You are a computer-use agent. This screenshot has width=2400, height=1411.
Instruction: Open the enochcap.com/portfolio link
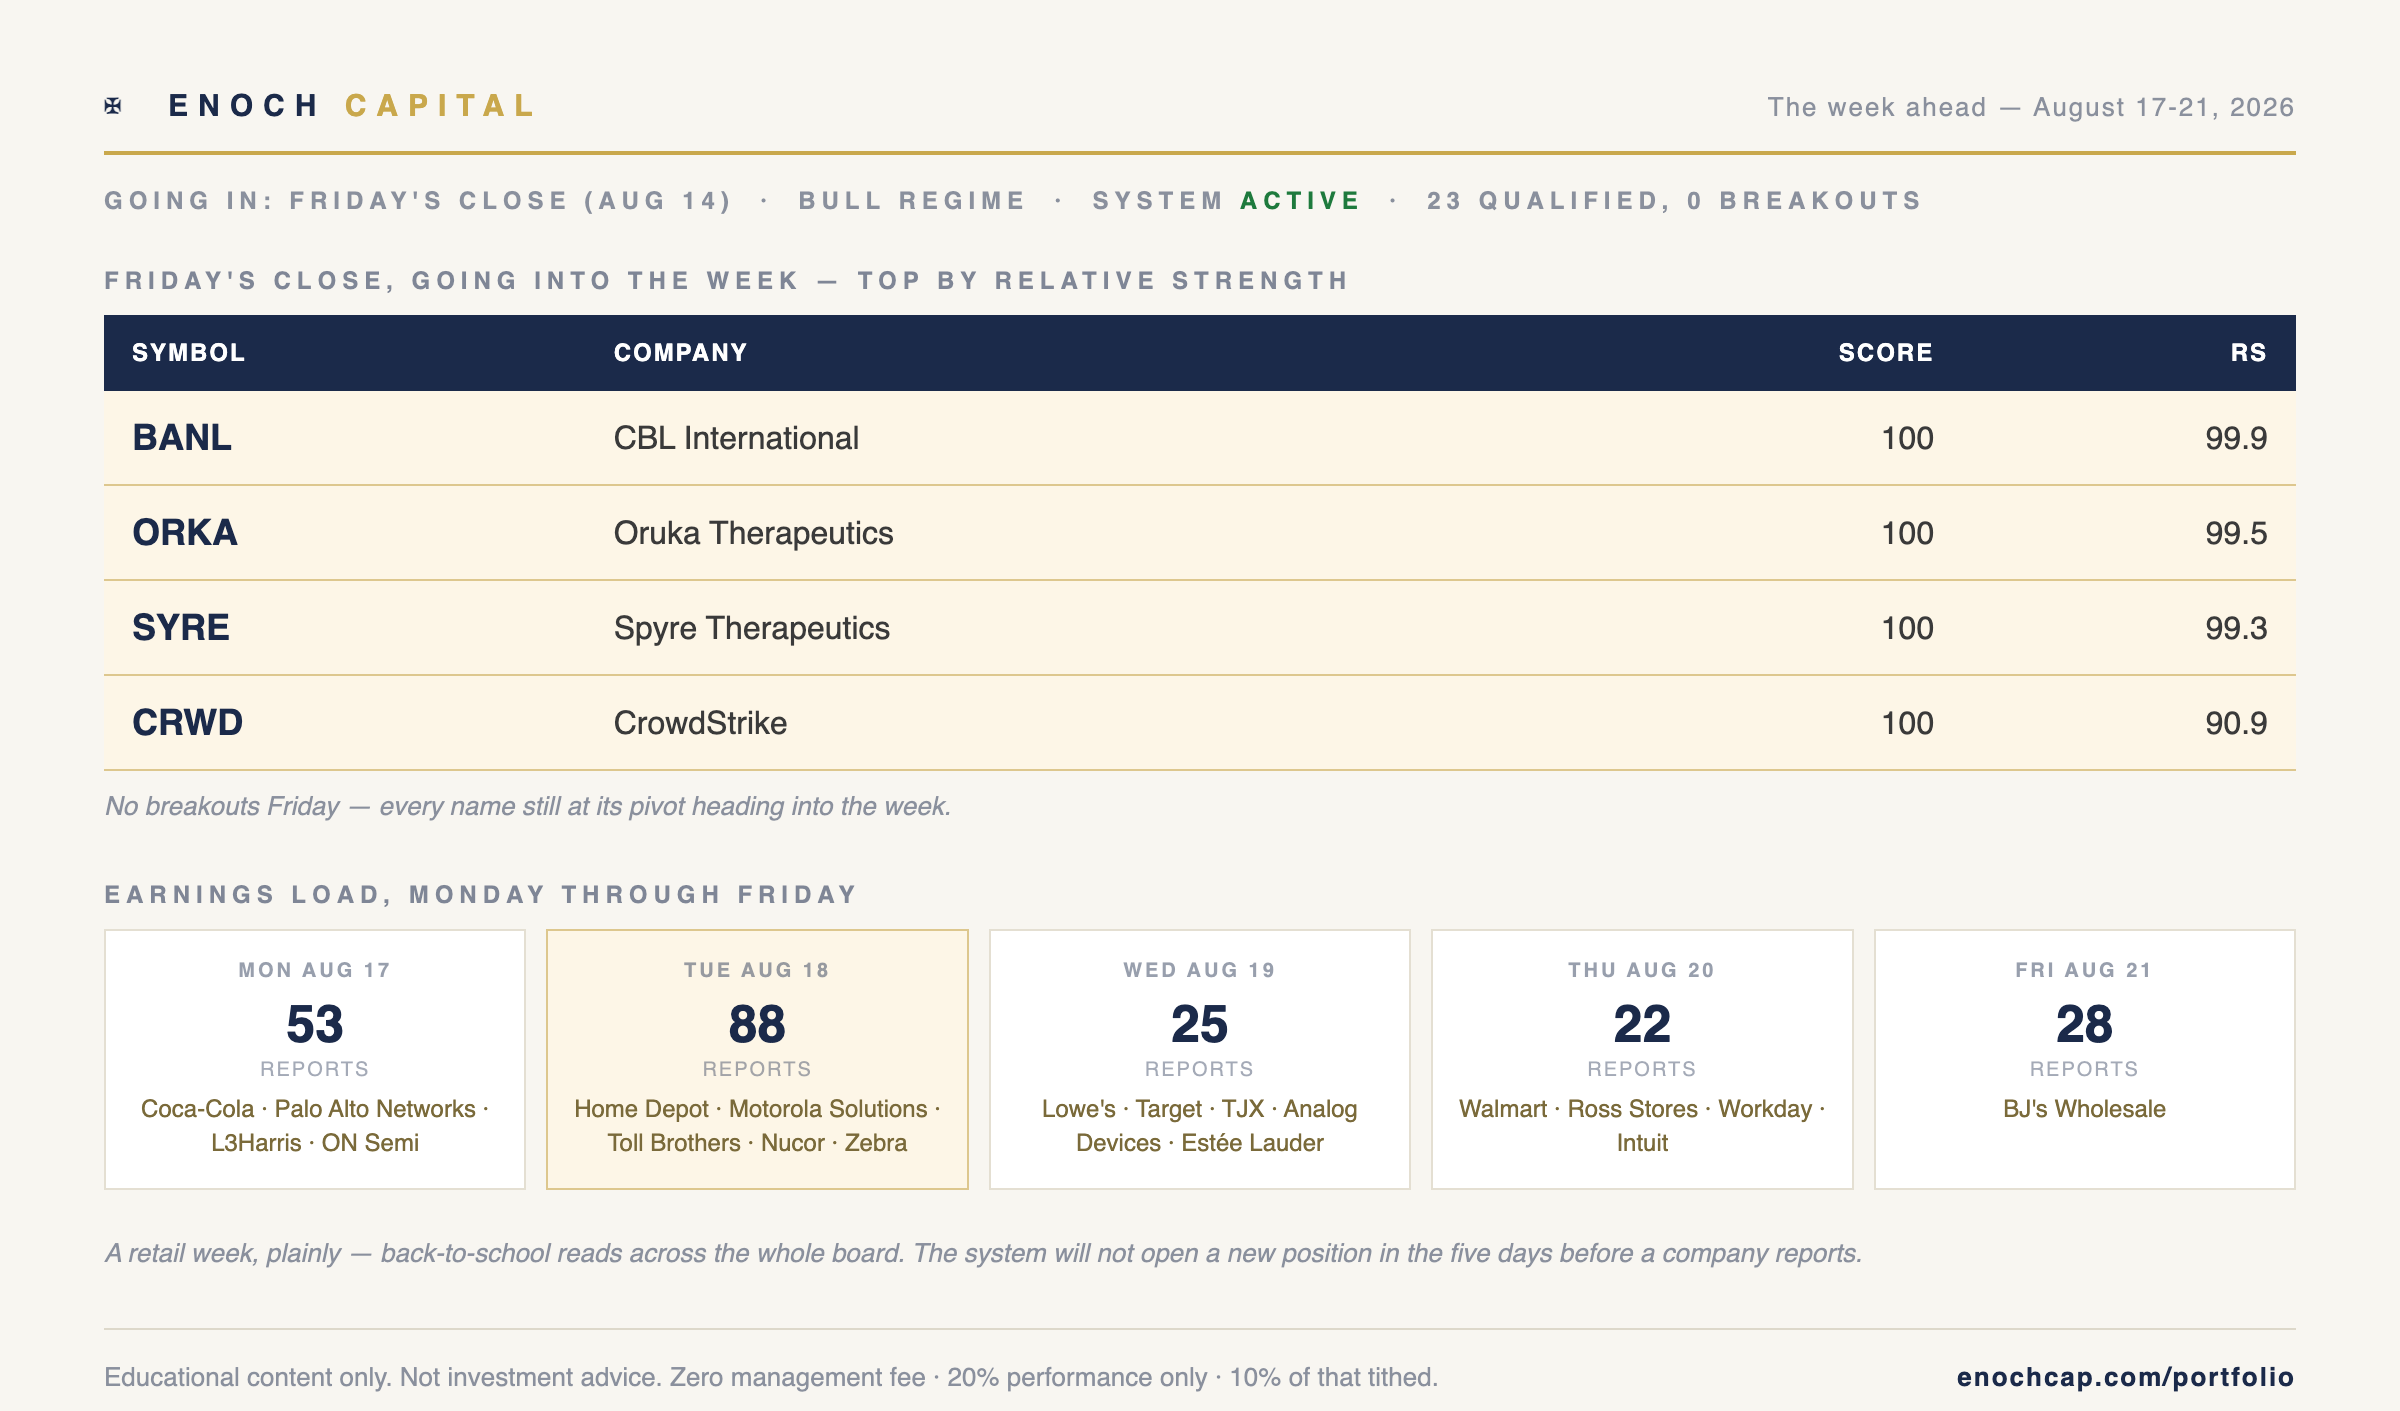(x=2125, y=1377)
